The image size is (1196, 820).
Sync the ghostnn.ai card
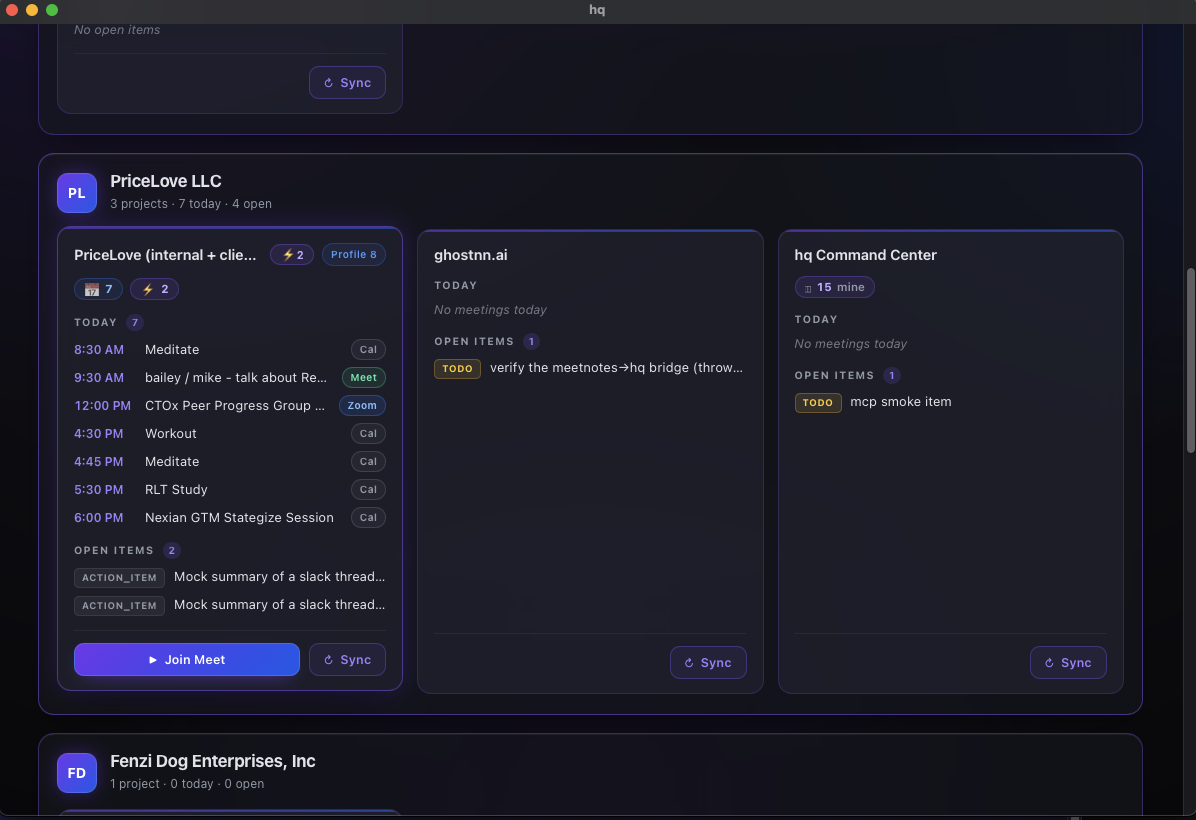coord(708,663)
